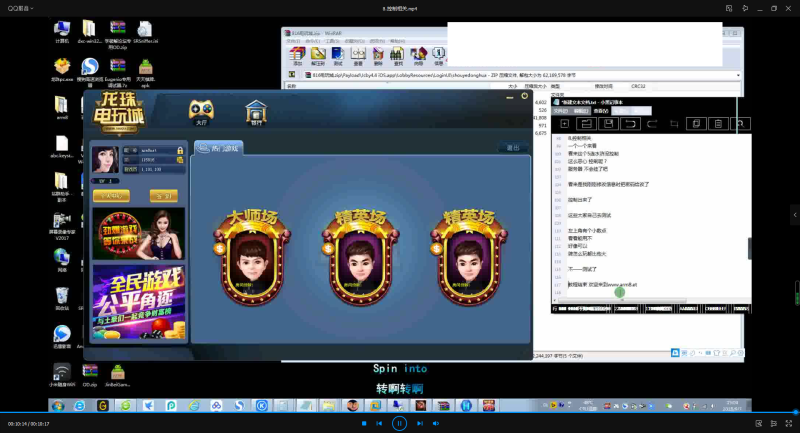The image size is (800, 433).
Task: Click the 银行 bank icon in game header
Action: tap(256, 111)
